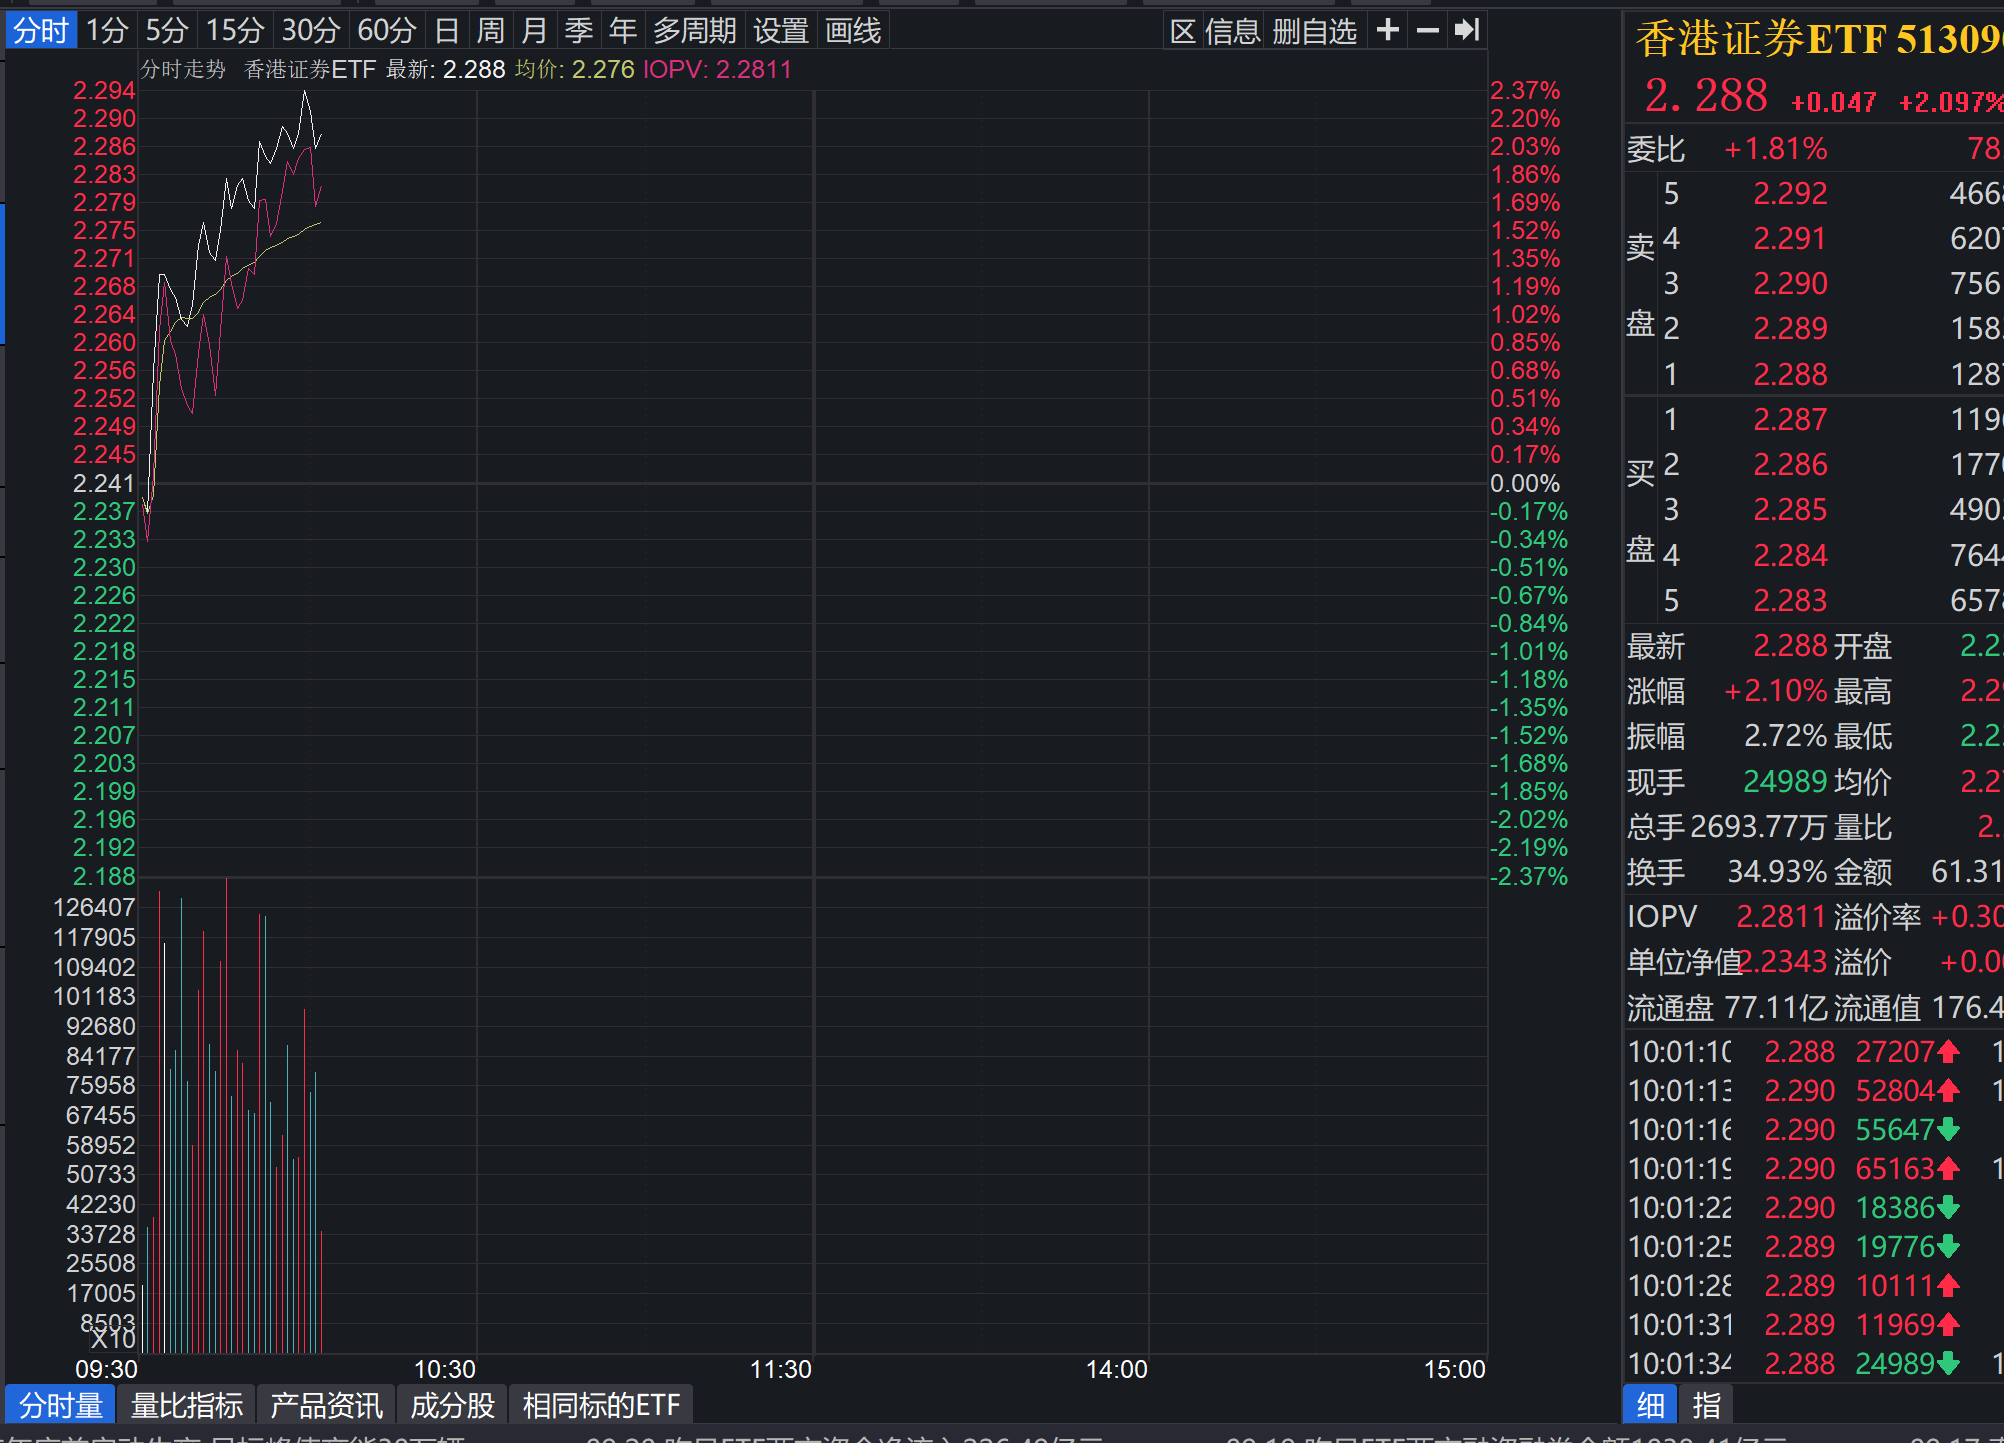Click sell level 2 price 2.289
This screenshot has width=2004, height=1443.
[x=1790, y=328]
